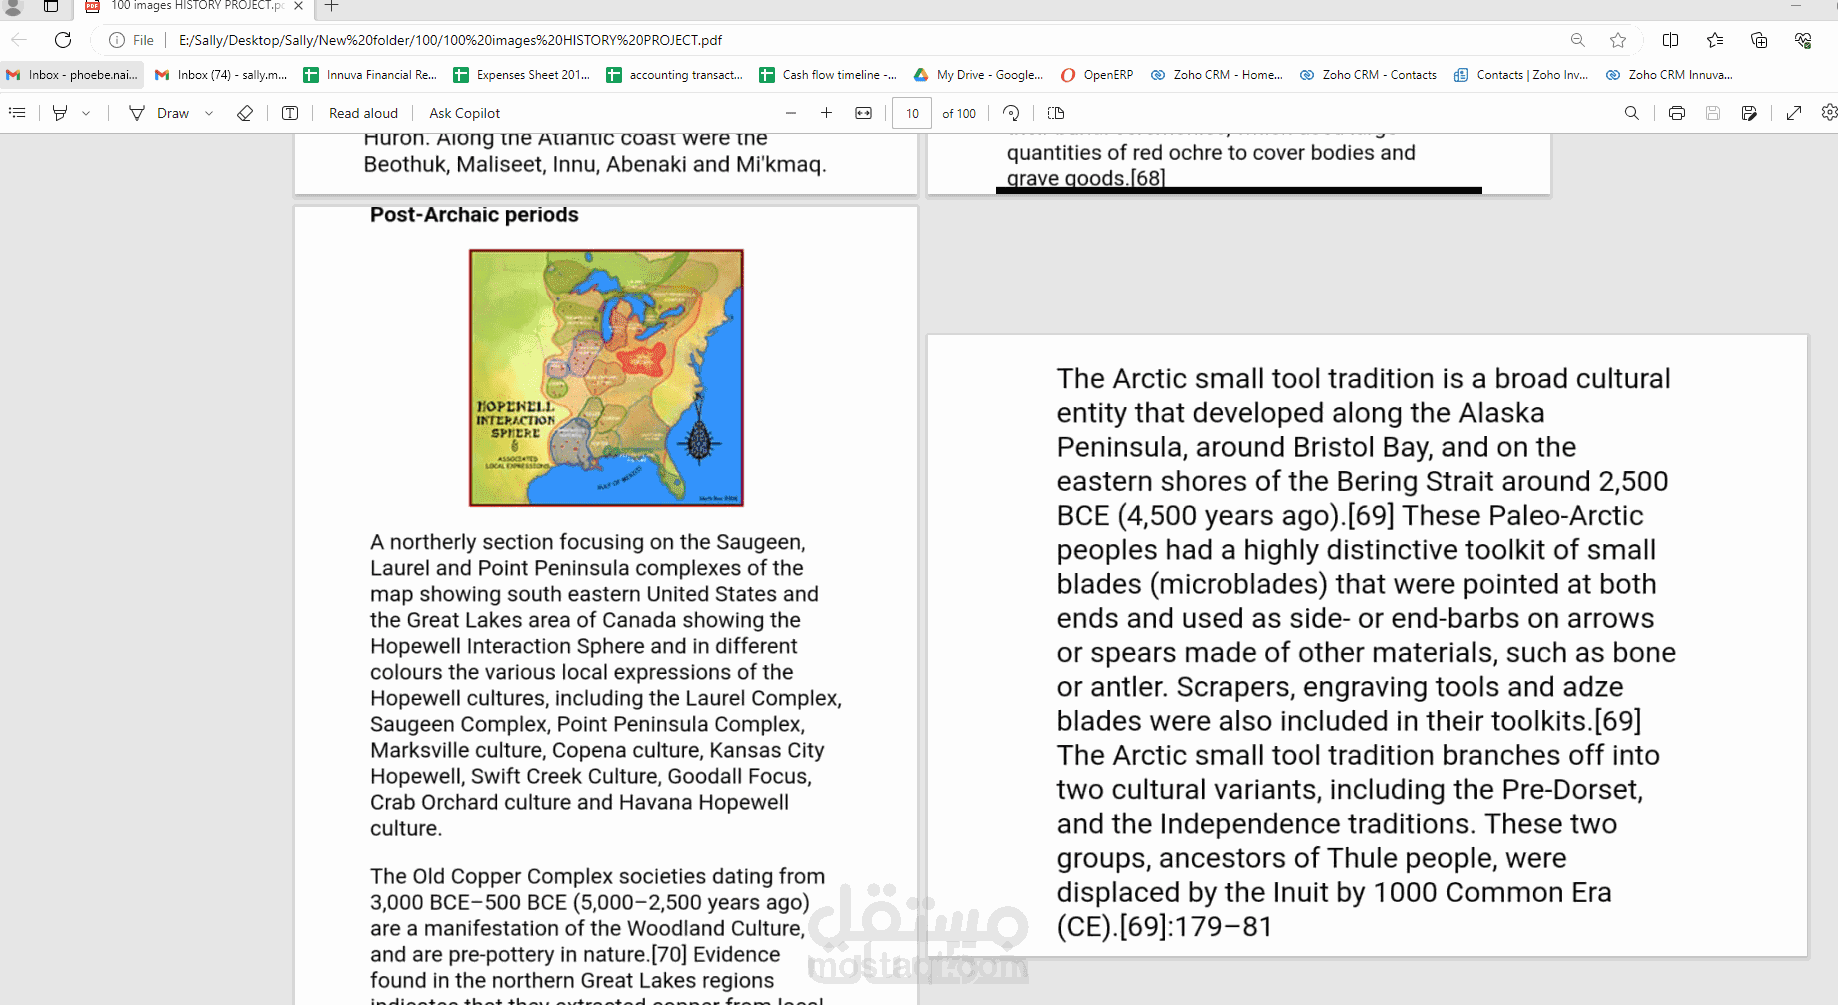The height and width of the screenshot is (1005, 1838).
Task: Click the Save icon in PDF toolbar
Action: [x=1713, y=113]
